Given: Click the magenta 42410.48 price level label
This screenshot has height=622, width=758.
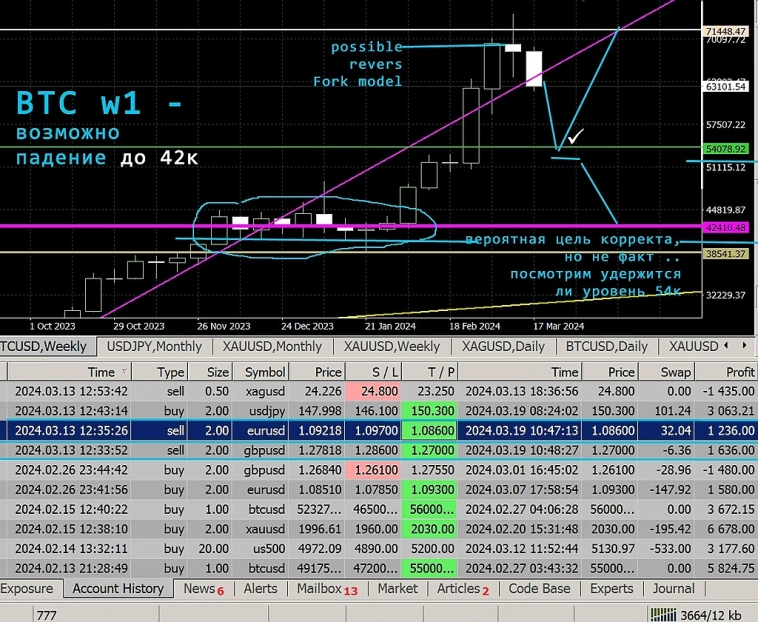Looking at the screenshot, I should tap(727, 228).
